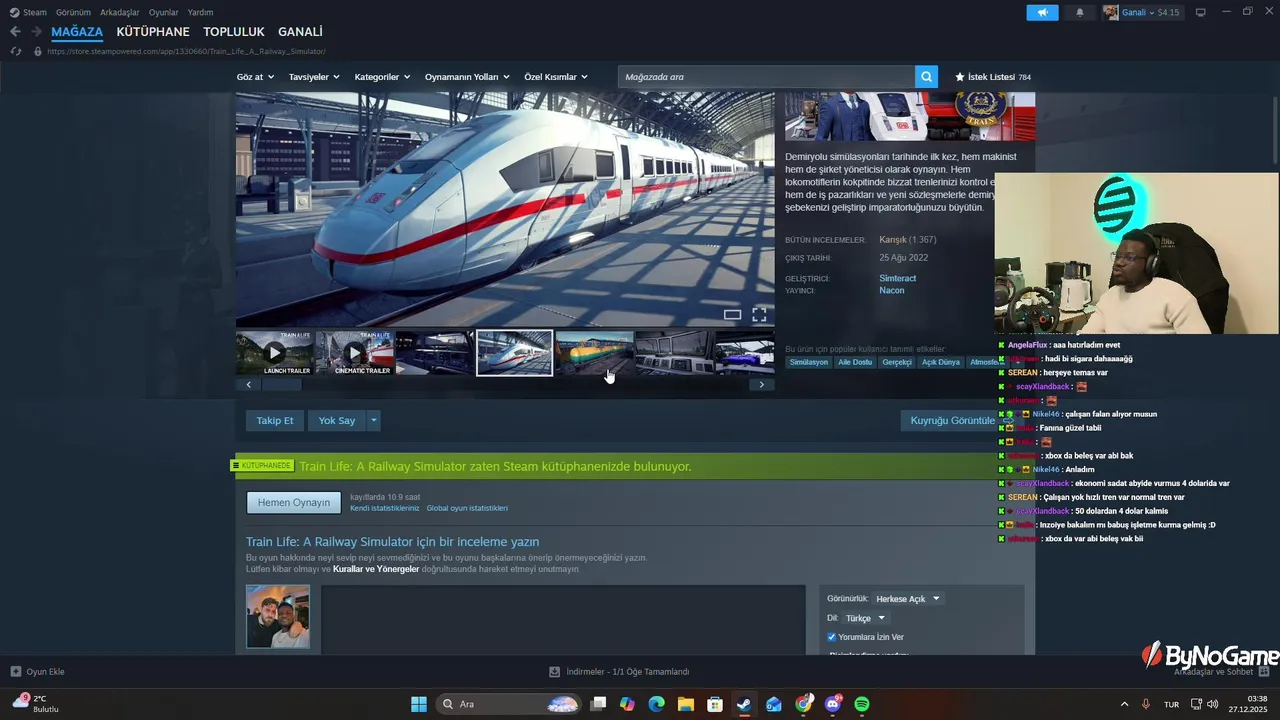
Task: Play the Cinematic Trailer thumbnail
Action: (x=354, y=353)
